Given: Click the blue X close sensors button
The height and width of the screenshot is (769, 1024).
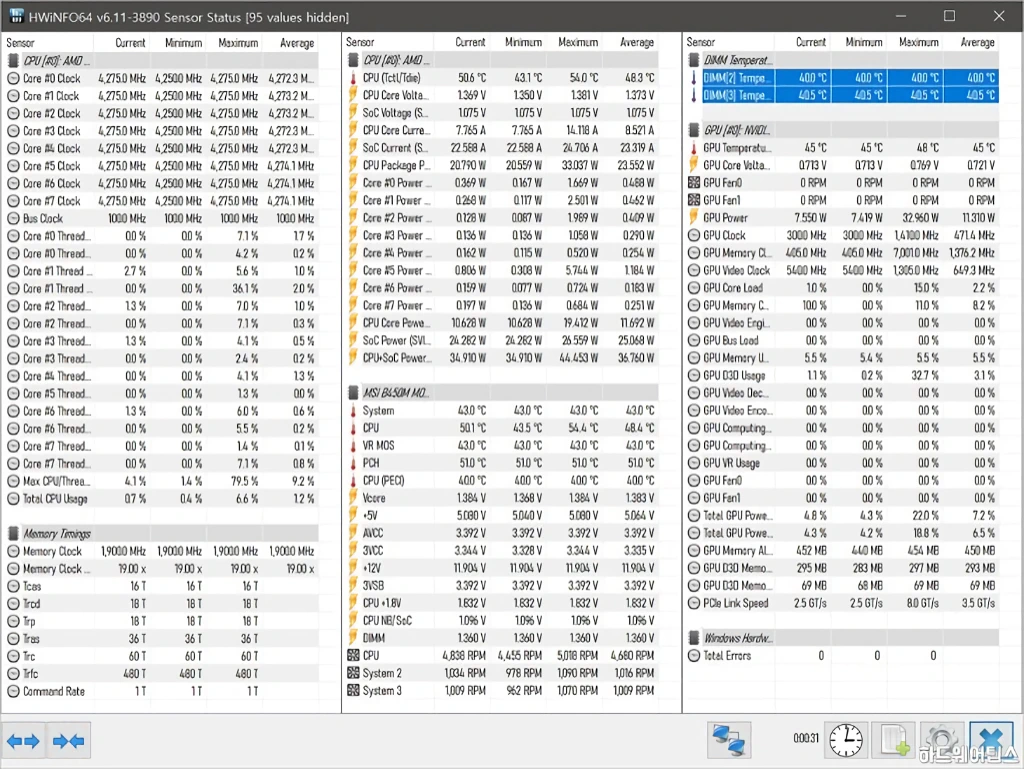Looking at the screenshot, I should pos(990,741).
